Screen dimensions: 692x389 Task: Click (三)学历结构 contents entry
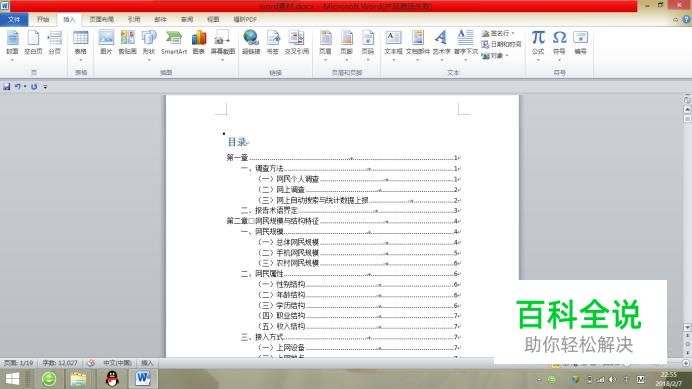(359, 305)
